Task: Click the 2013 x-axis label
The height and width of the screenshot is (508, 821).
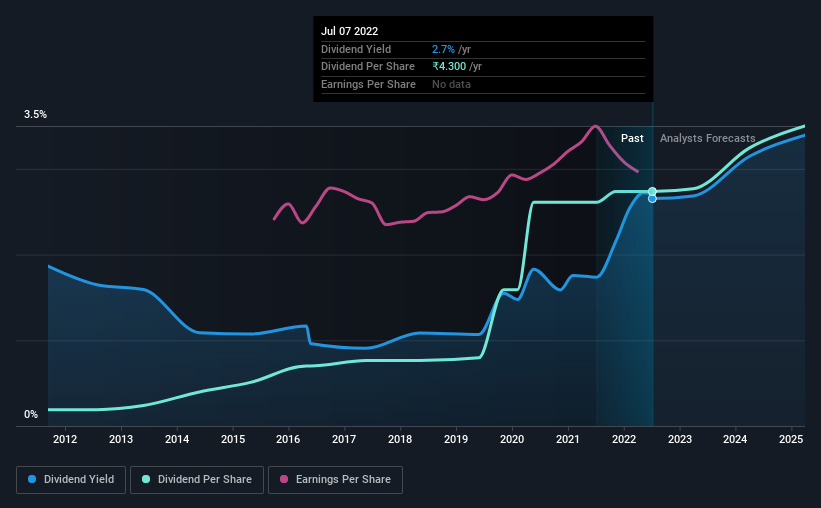Action: (121, 439)
